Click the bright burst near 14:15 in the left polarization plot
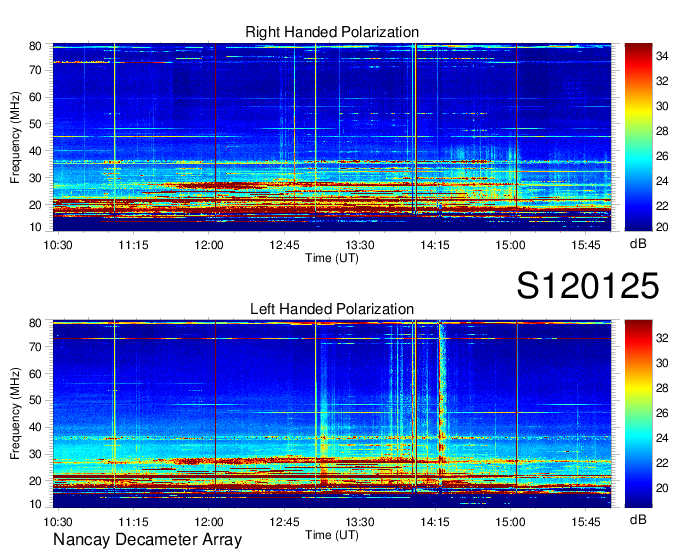This screenshot has height=552, width=680. point(442,403)
